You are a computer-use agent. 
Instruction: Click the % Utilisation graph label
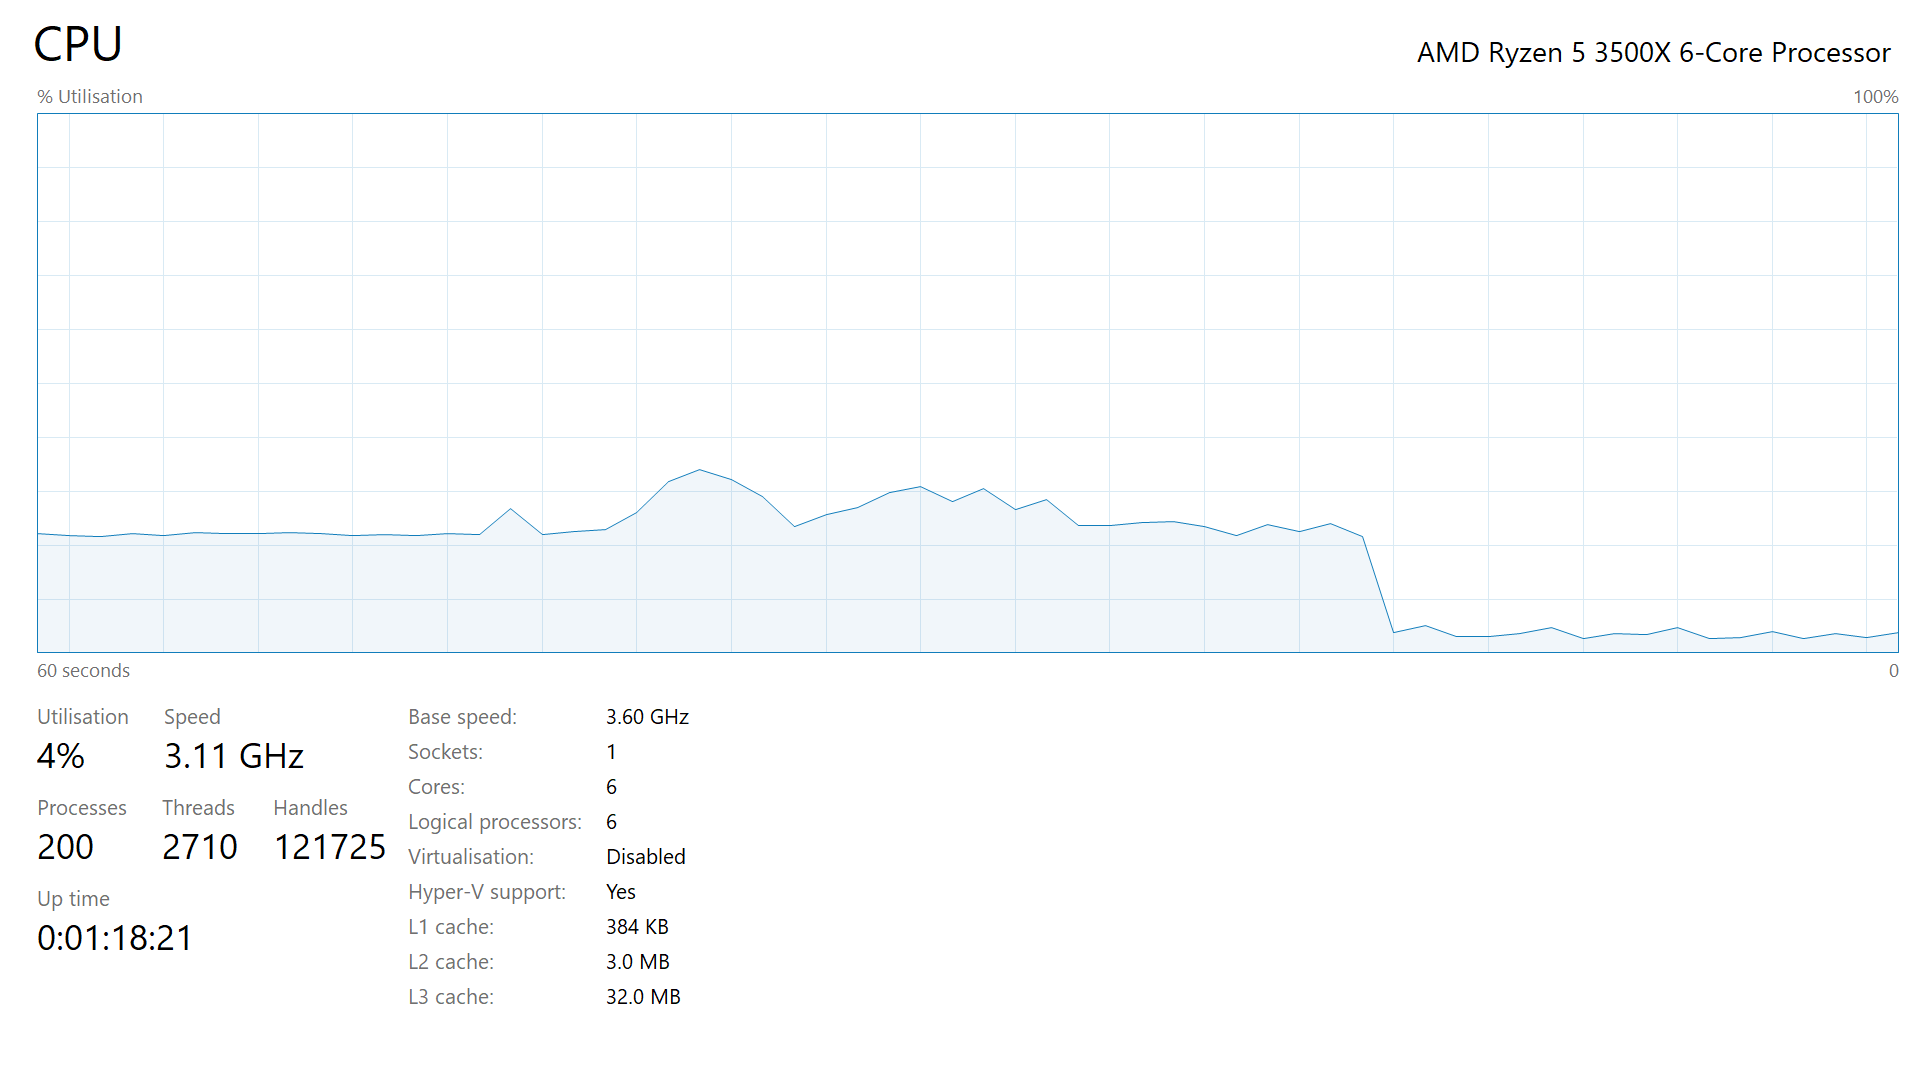pyautogui.click(x=90, y=96)
